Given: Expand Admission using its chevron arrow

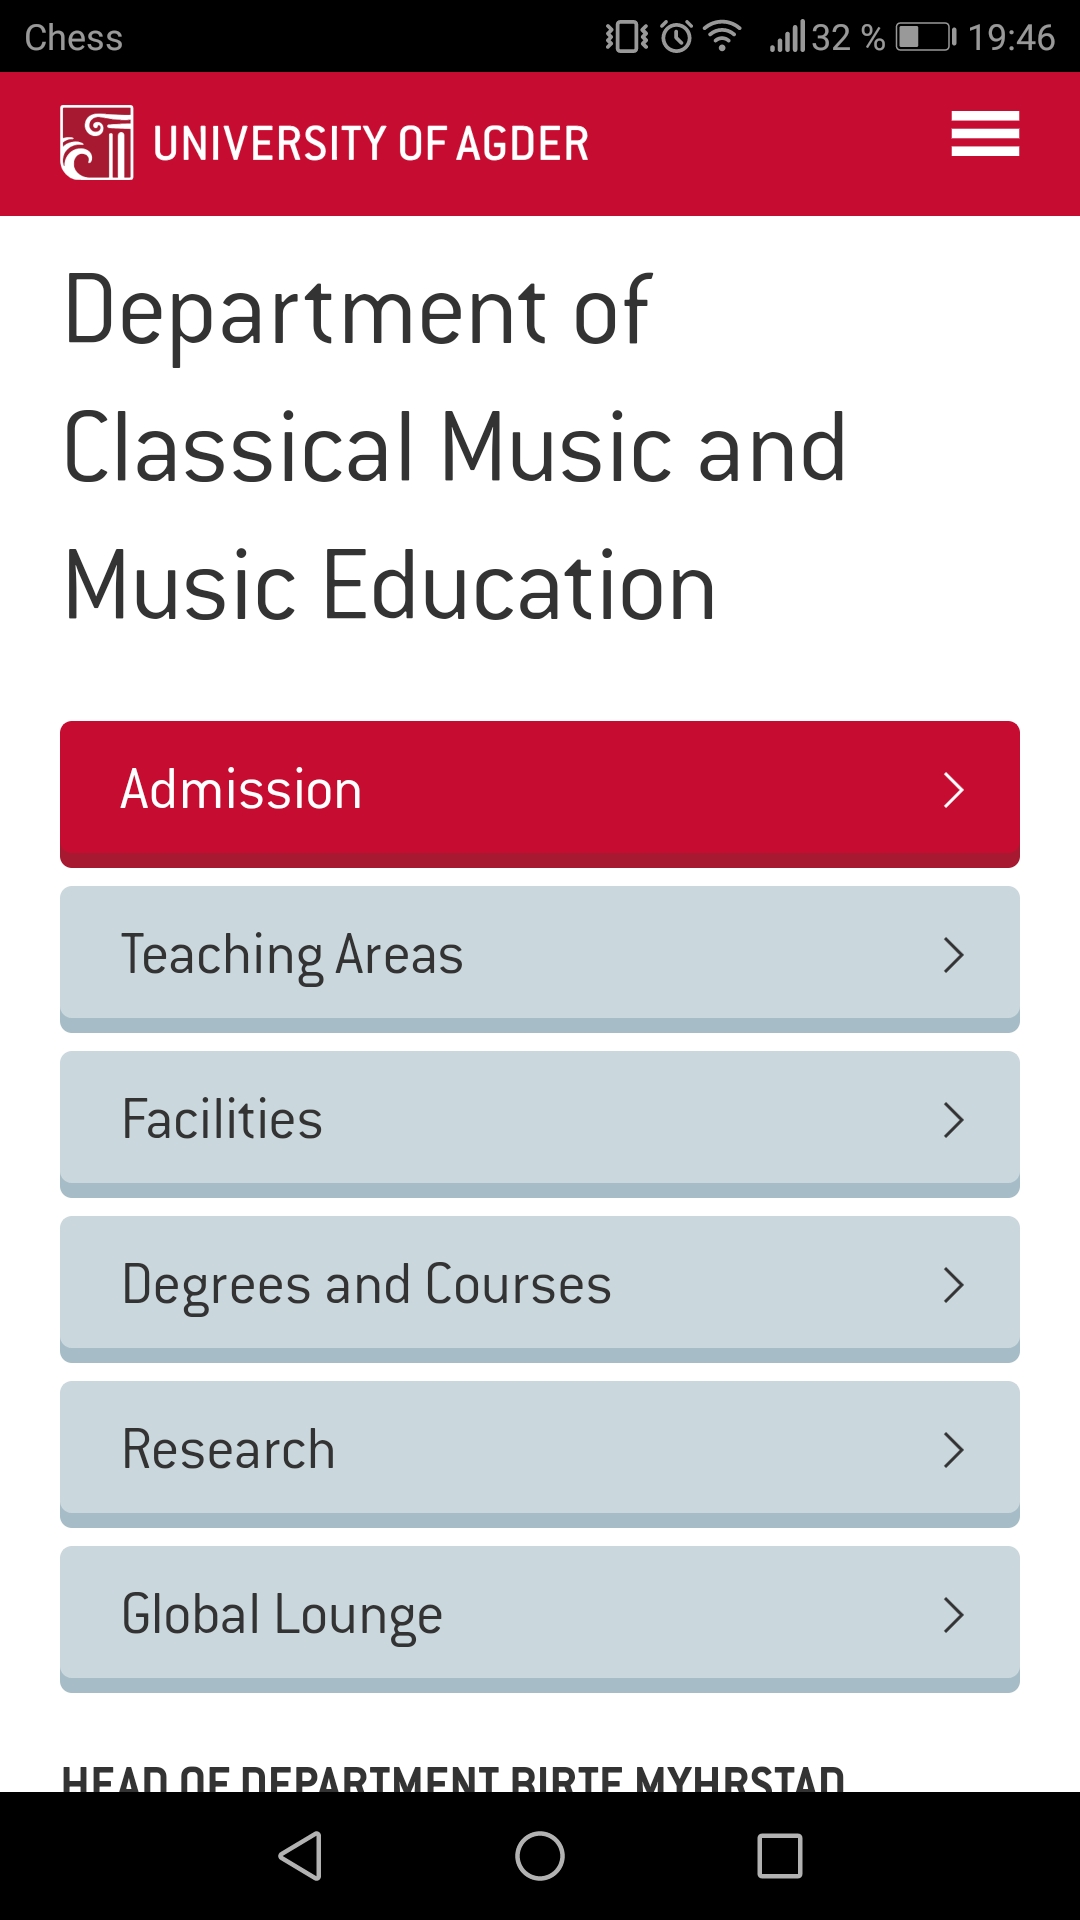Looking at the screenshot, I should coord(953,790).
